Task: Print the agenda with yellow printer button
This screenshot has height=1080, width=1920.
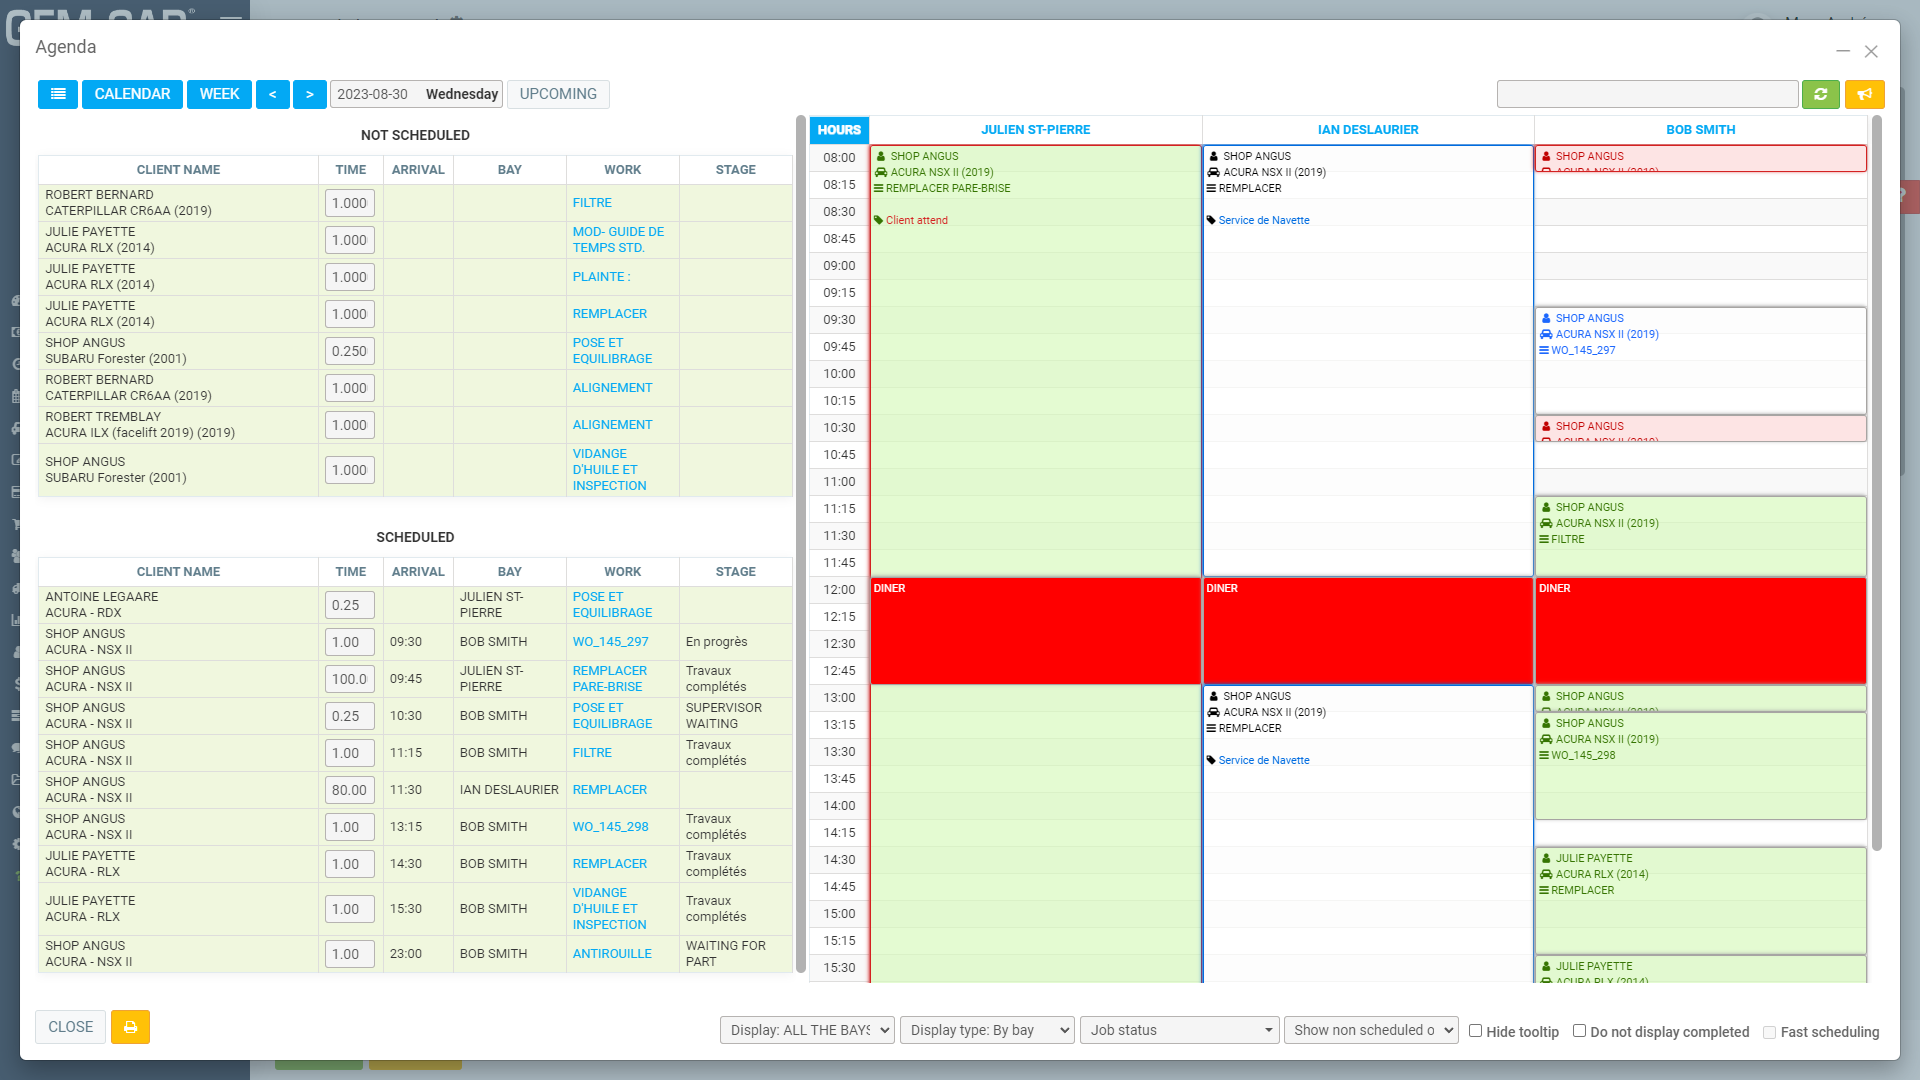Action: tap(130, 1027)
